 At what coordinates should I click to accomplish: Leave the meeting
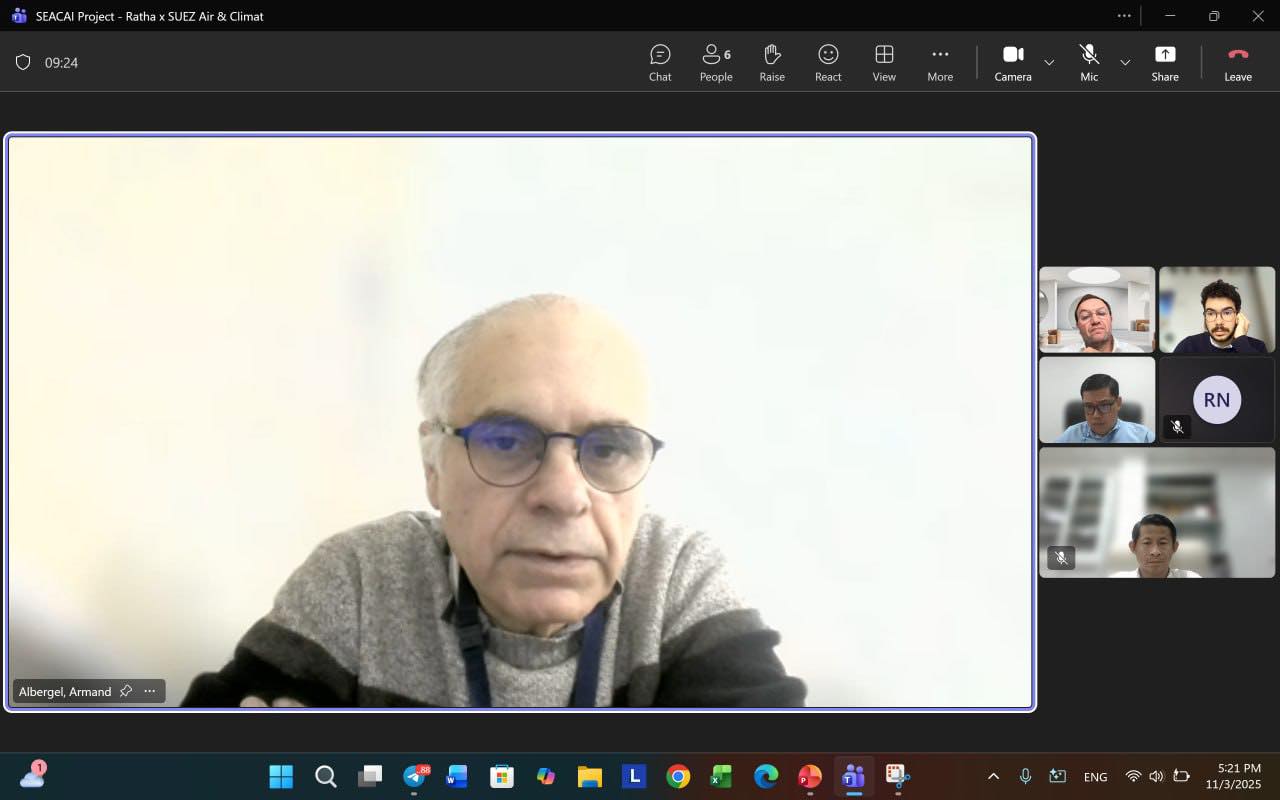[x=1238, y=62]
